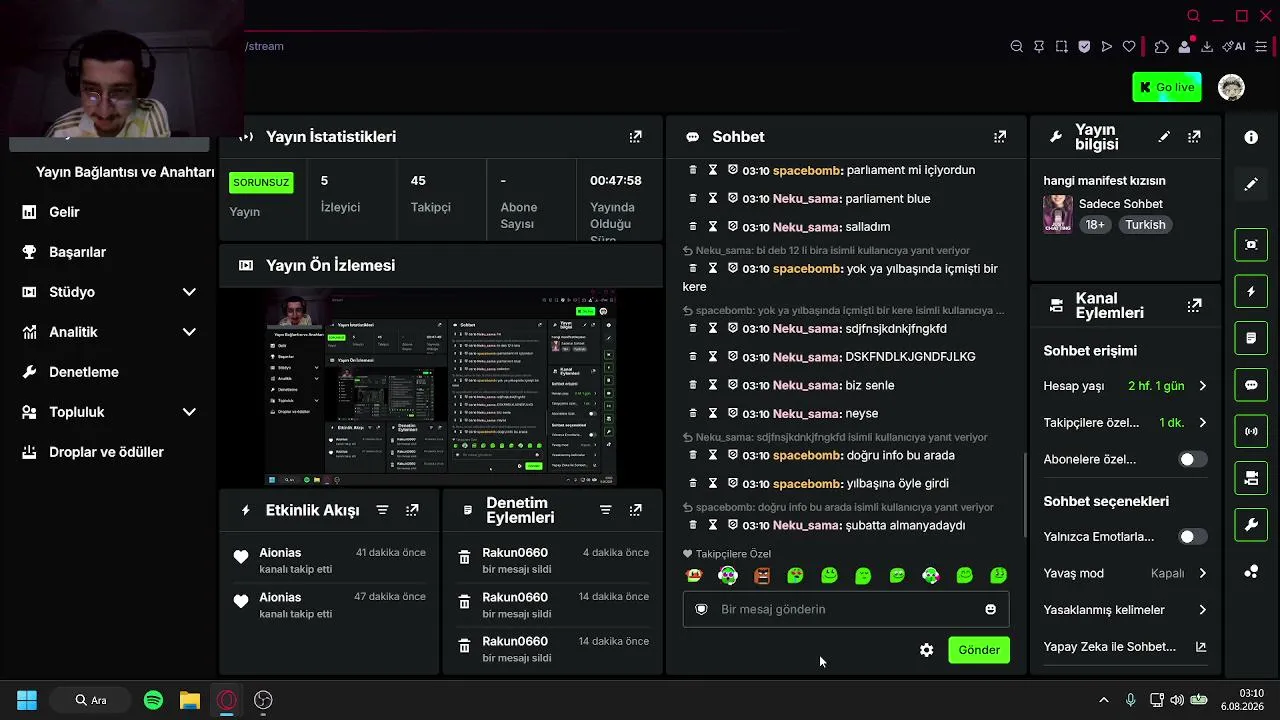Pop out the Yayın bilgisi panel
This screenshot has height=720, width=1280.
pyautogui.click(x=1194, y=137)
